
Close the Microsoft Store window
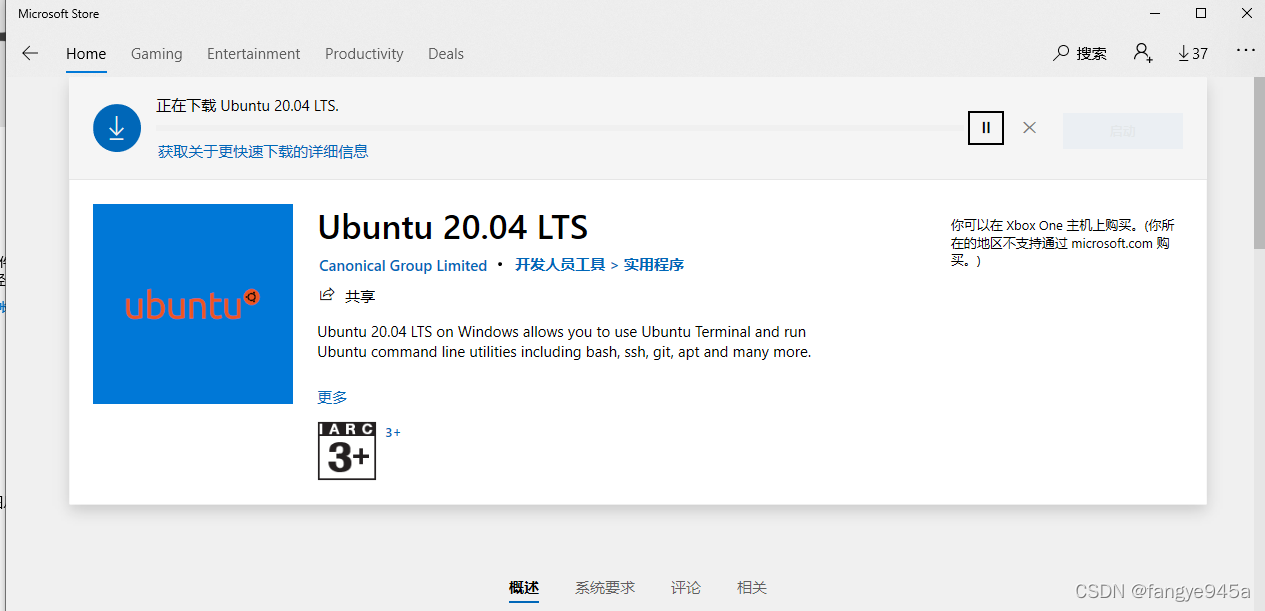1246,13
